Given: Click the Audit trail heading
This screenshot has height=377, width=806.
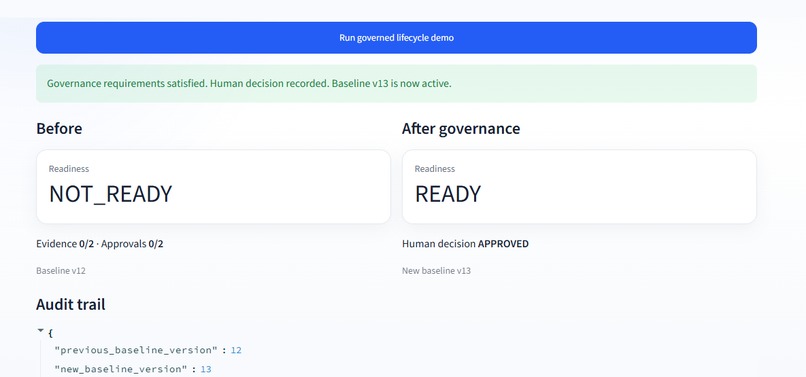Looking at the screenshot, I should pos(70,304).
